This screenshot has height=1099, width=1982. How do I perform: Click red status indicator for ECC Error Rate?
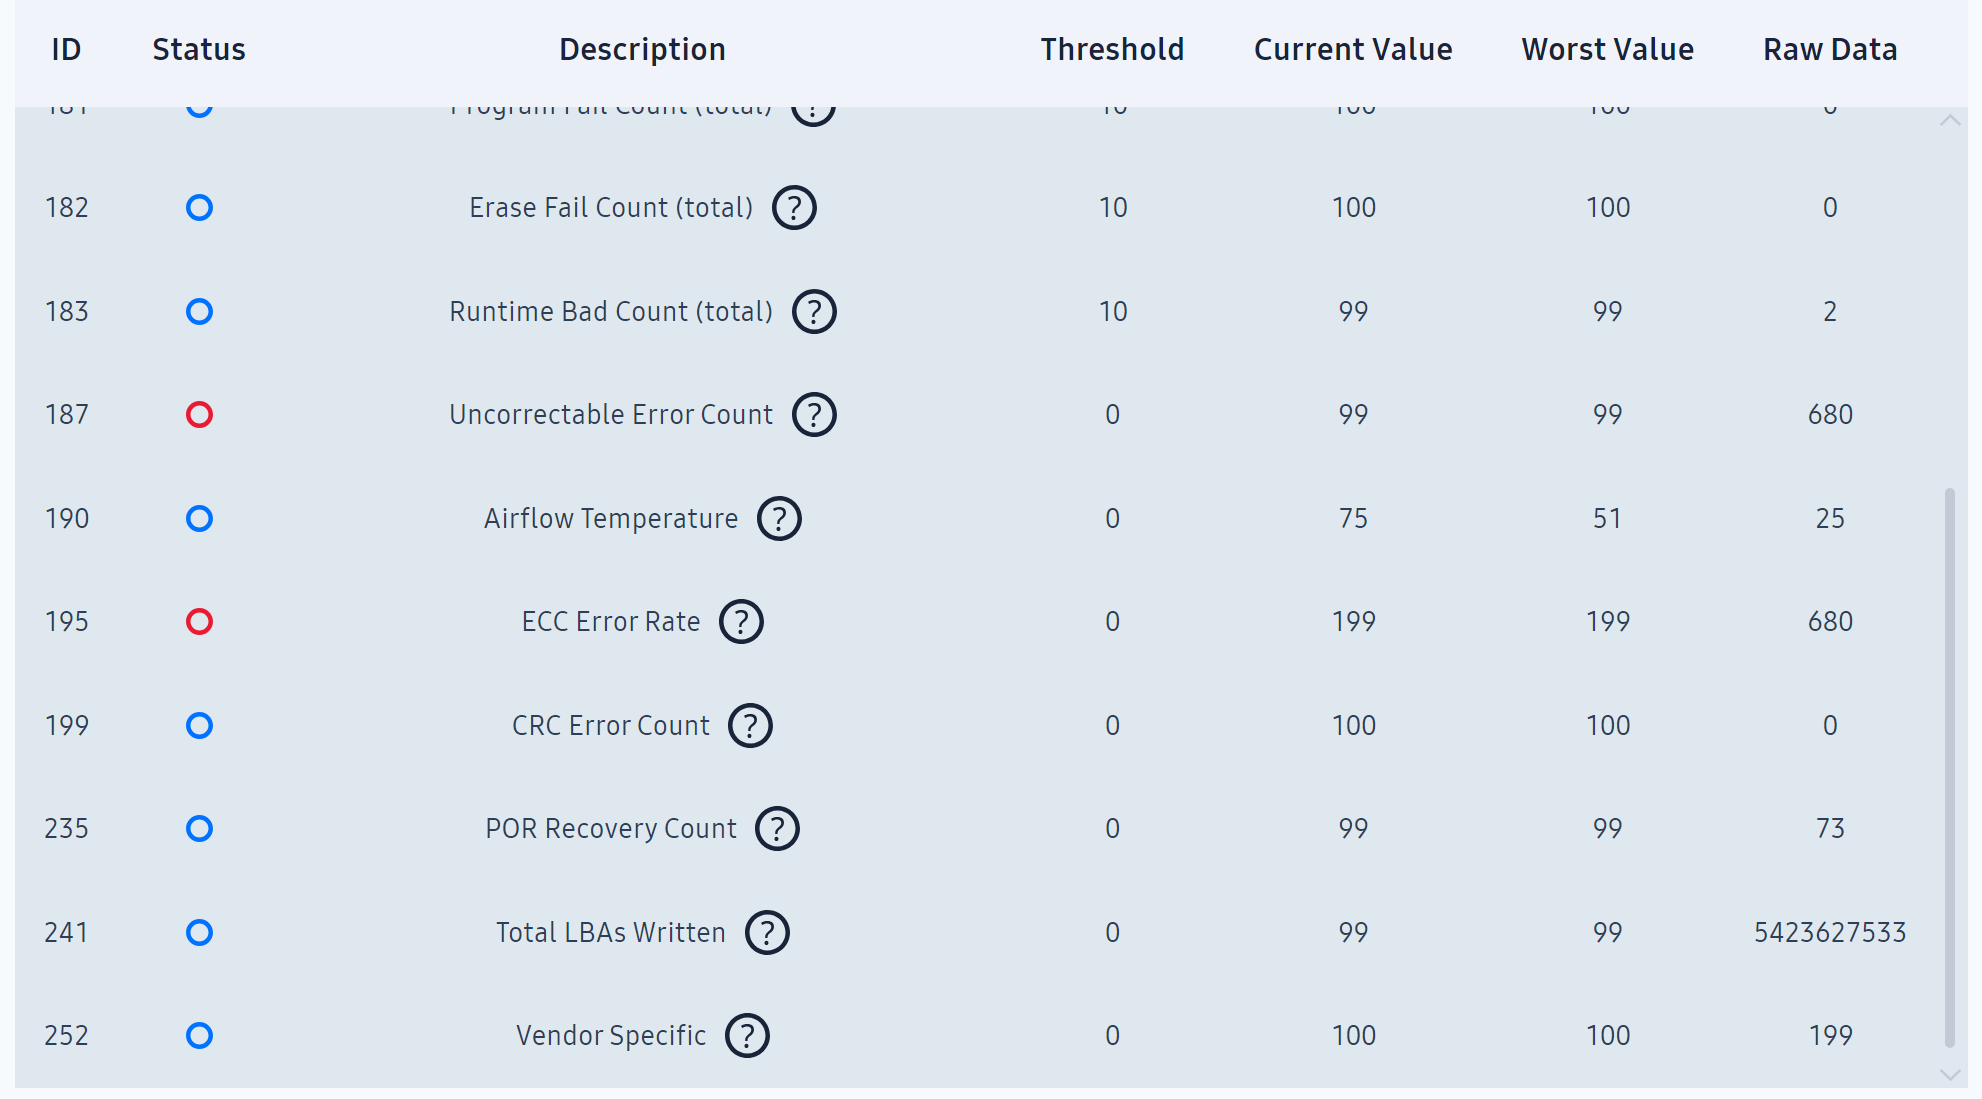click(199, 622)
